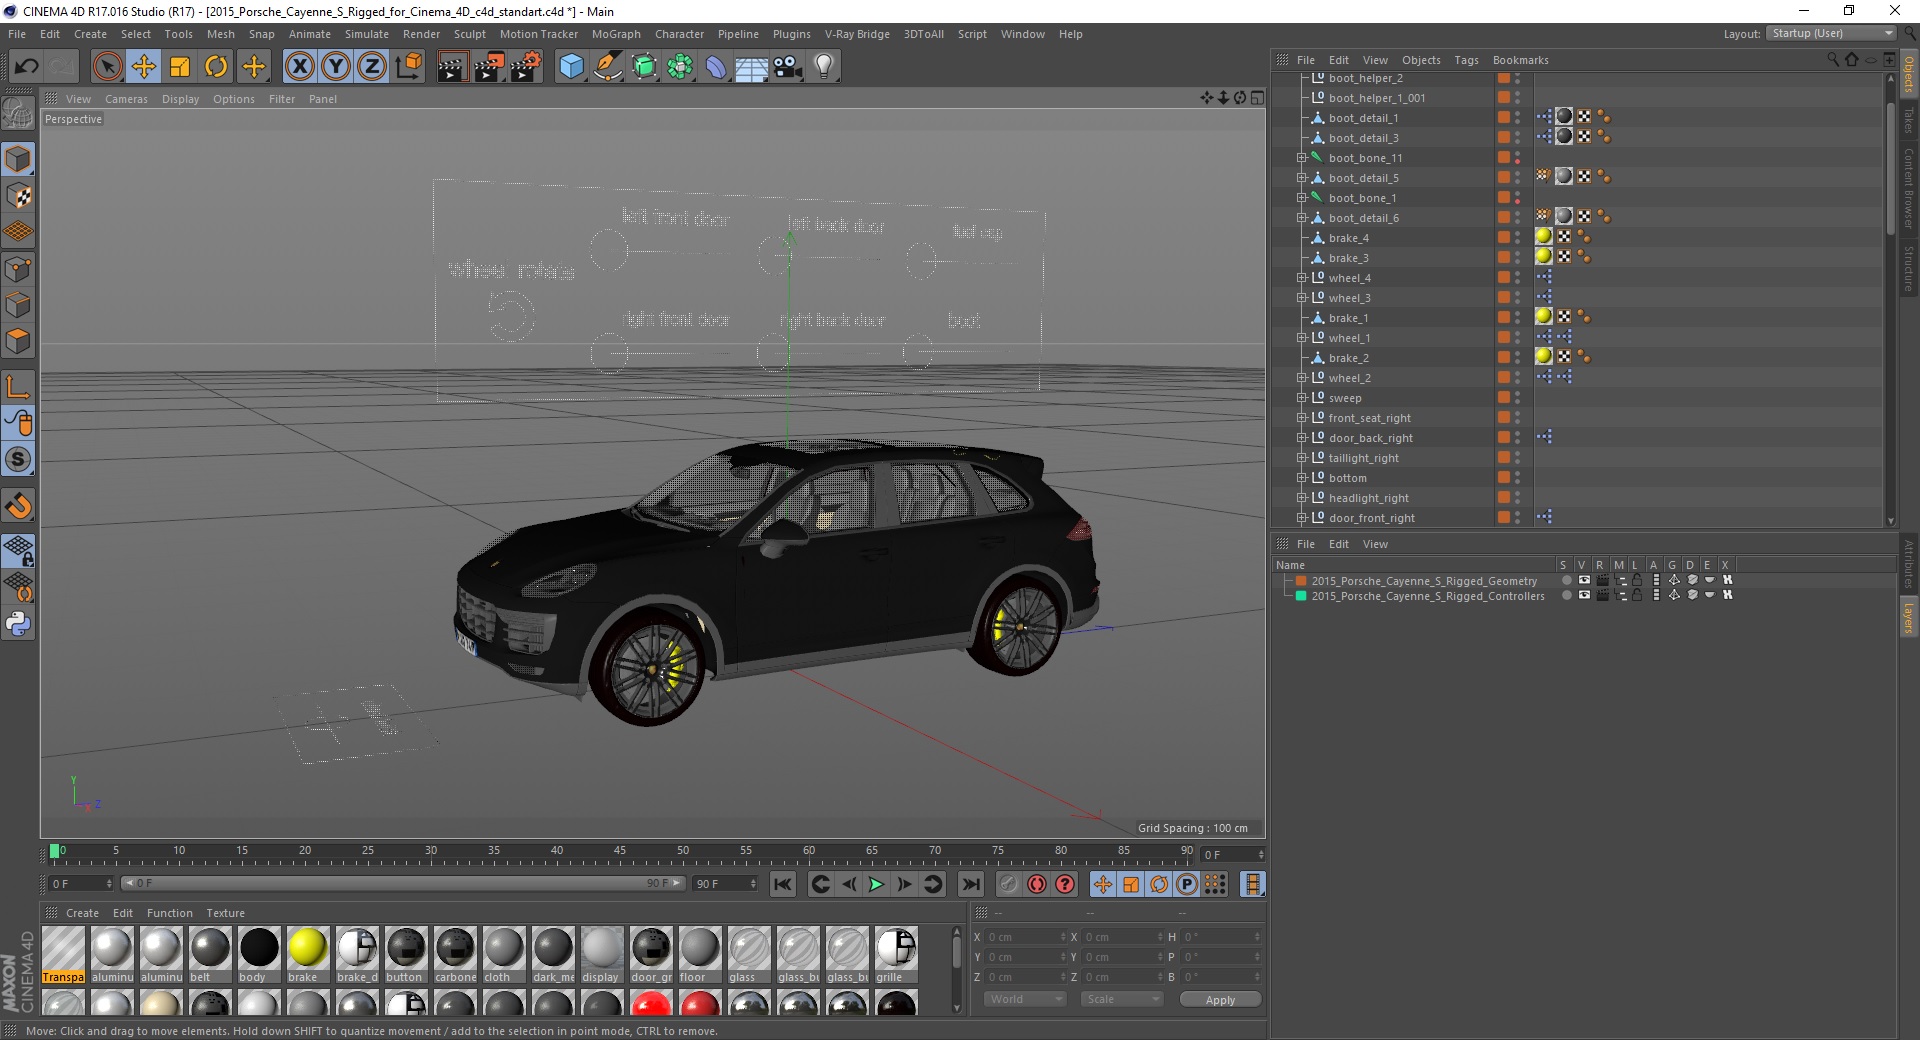This screenshot has height=1040, width=1920.
Task: Expand the front_seat_right object
Action: [1302, 418]
